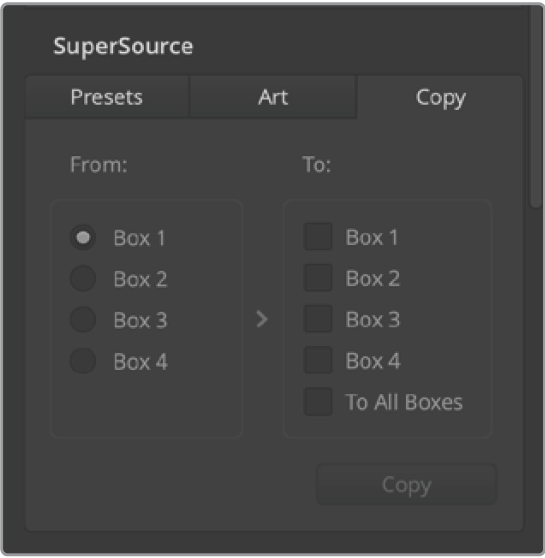The height and width of the screenshot is (558, 545).
Task: Enable To All Boxes checkbox
Action: (318, 402)
